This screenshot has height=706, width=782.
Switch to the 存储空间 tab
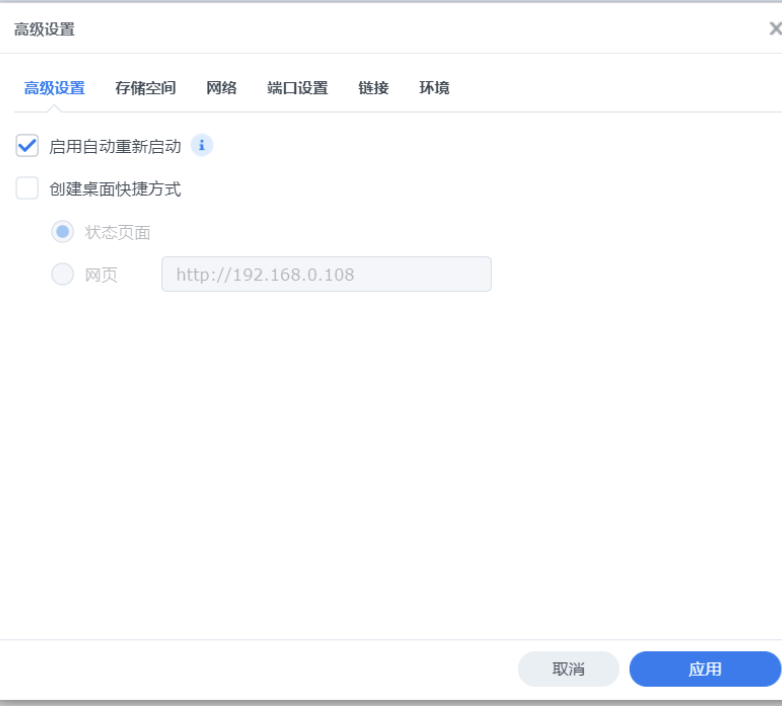pos(145,88)
